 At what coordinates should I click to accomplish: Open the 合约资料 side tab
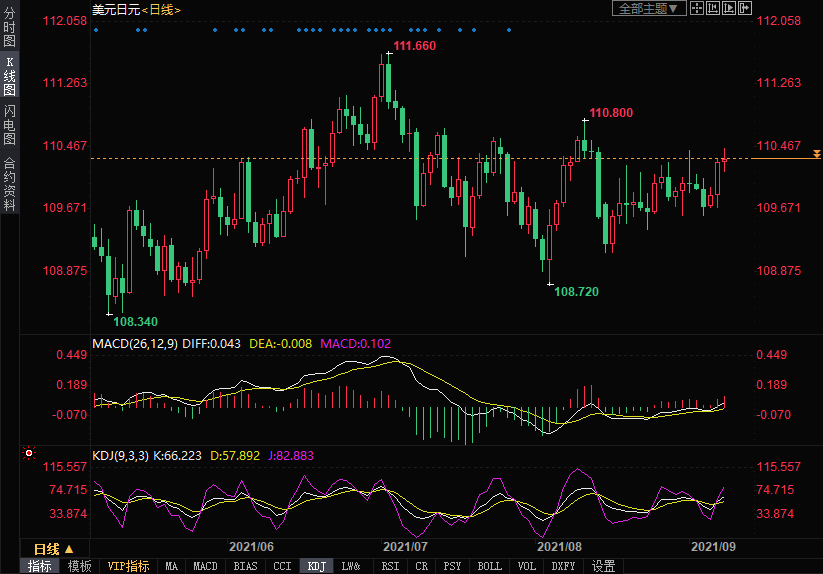click(x=9, y=184)
